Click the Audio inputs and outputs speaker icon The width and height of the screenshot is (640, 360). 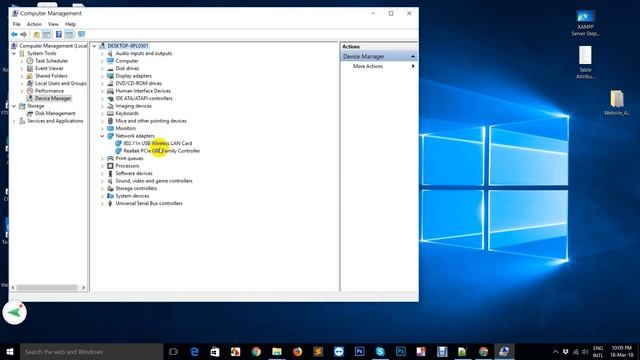click(x=110, y=53)
